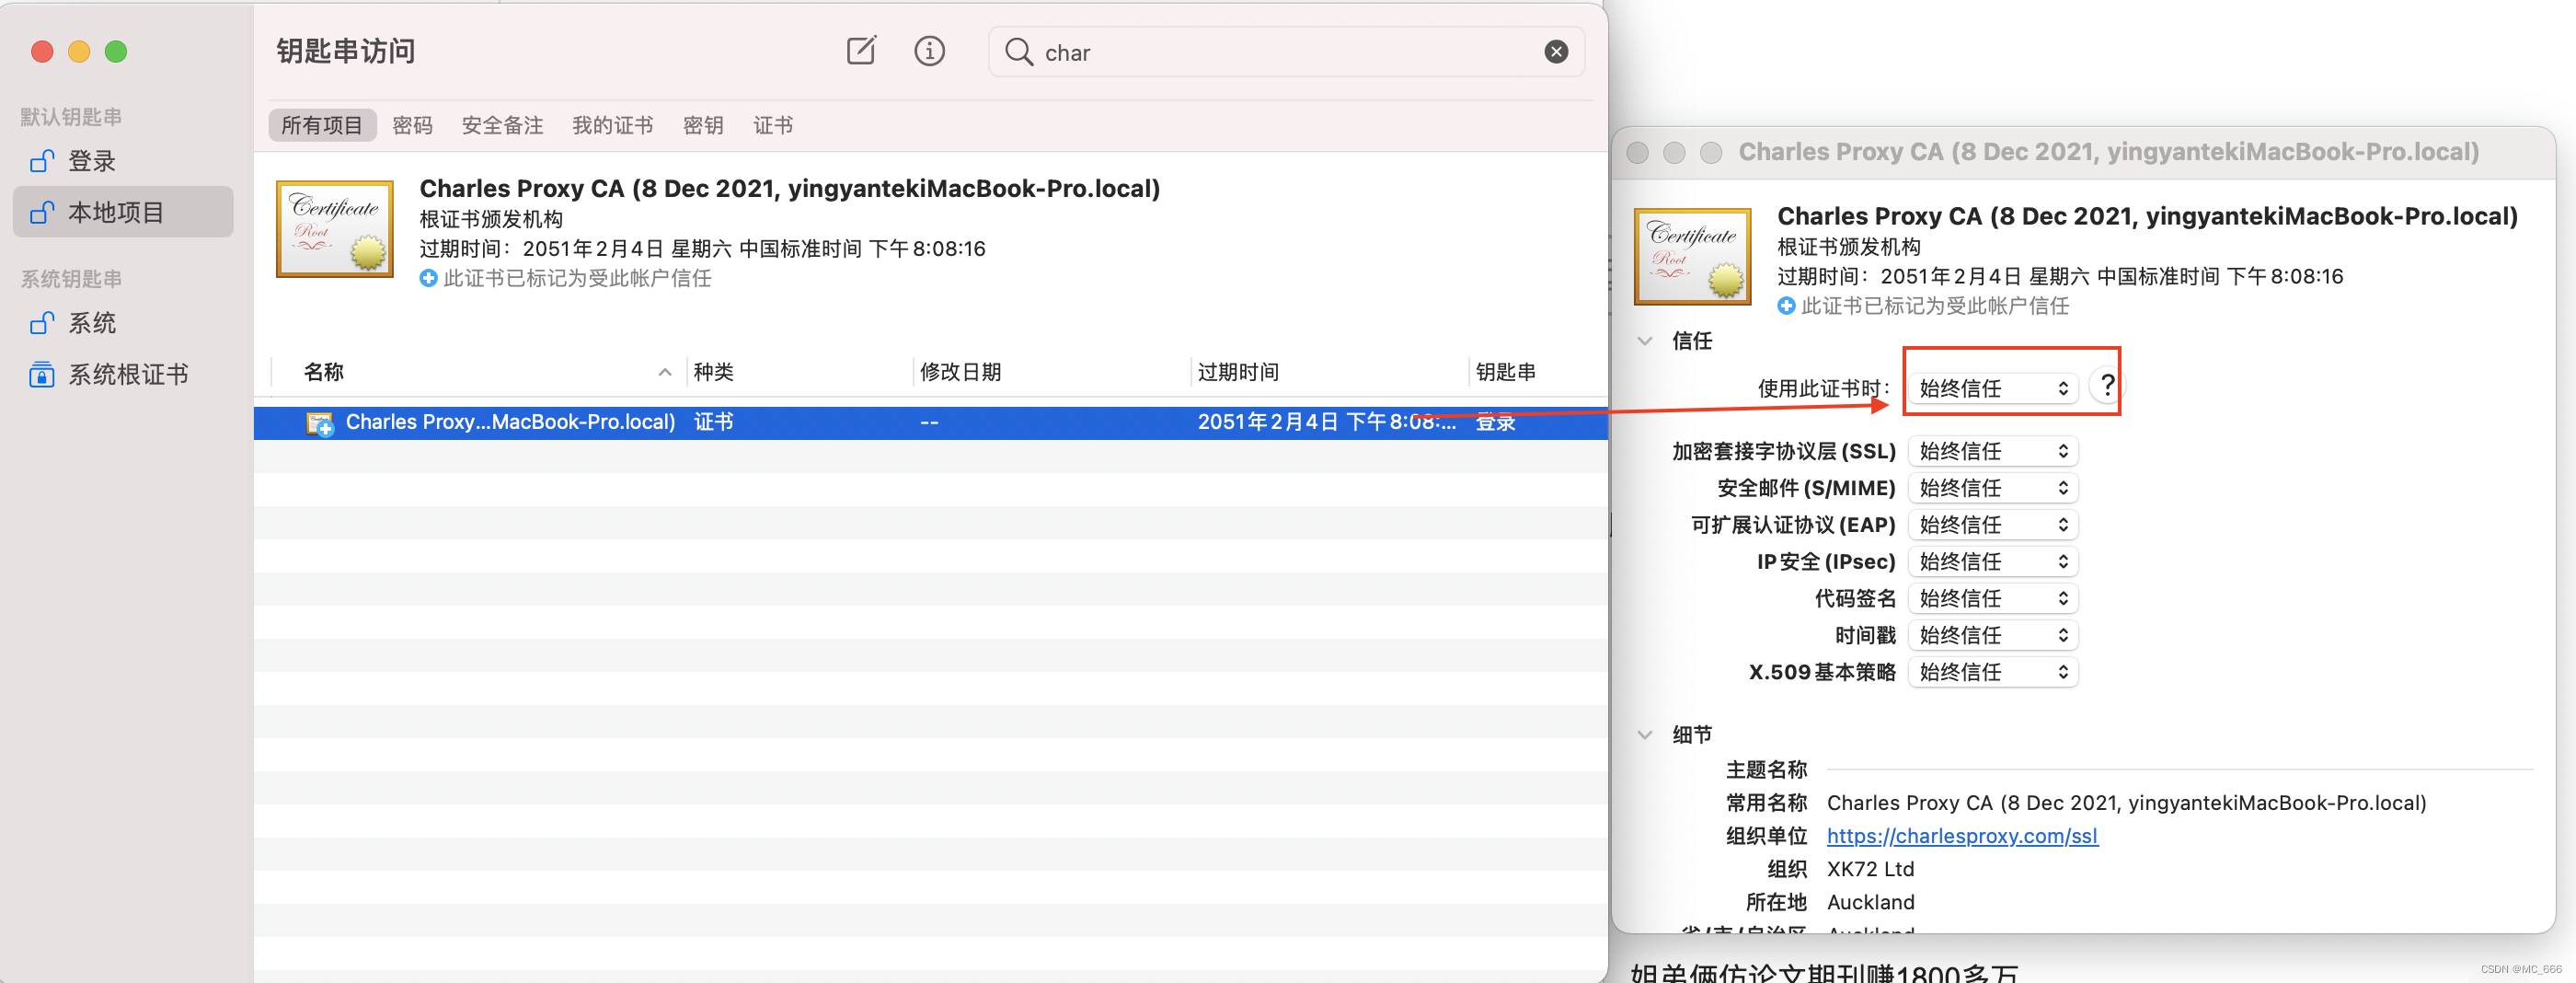The width and height of the screenshot is (2576, 983).
Task: Click the magnifier search icon
Action: 1018,52
